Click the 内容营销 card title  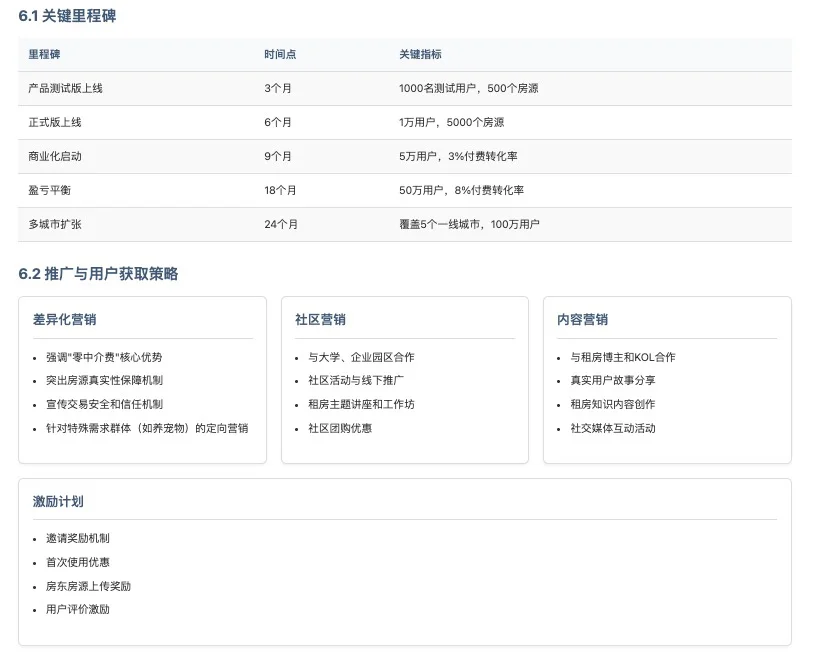point(582,319)
